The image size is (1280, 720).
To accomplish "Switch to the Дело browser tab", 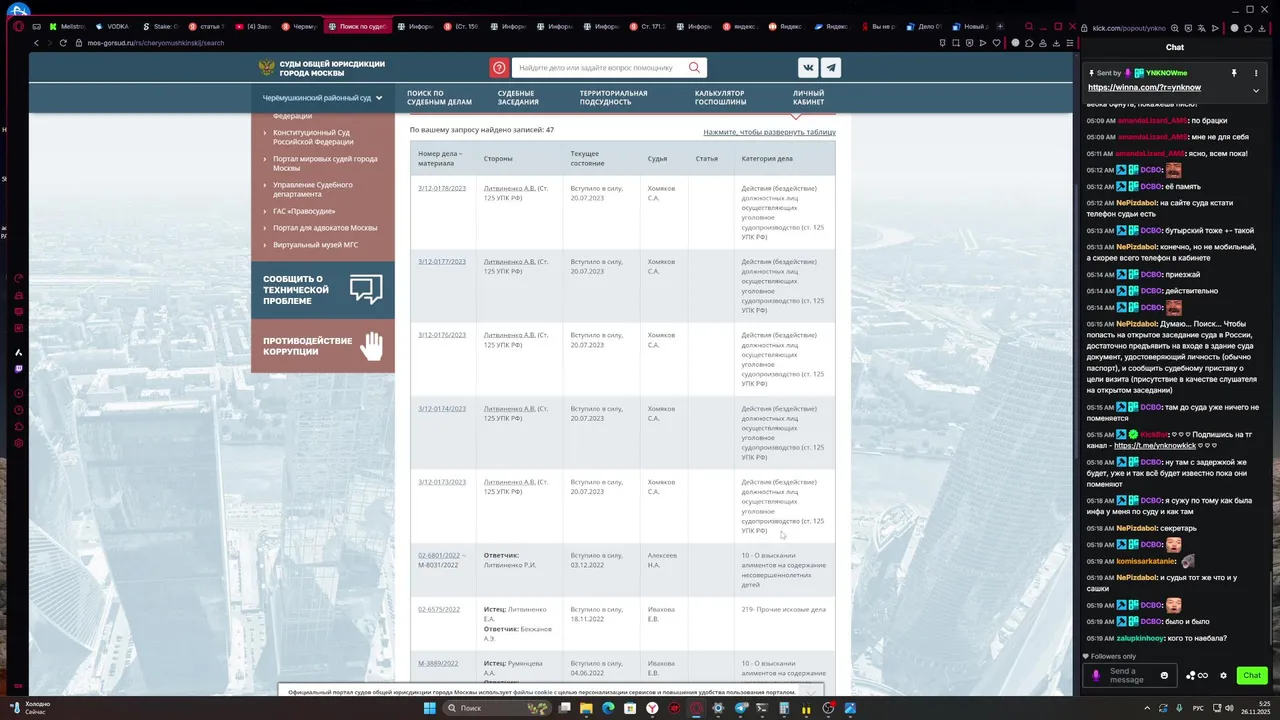I will point(924,27).
